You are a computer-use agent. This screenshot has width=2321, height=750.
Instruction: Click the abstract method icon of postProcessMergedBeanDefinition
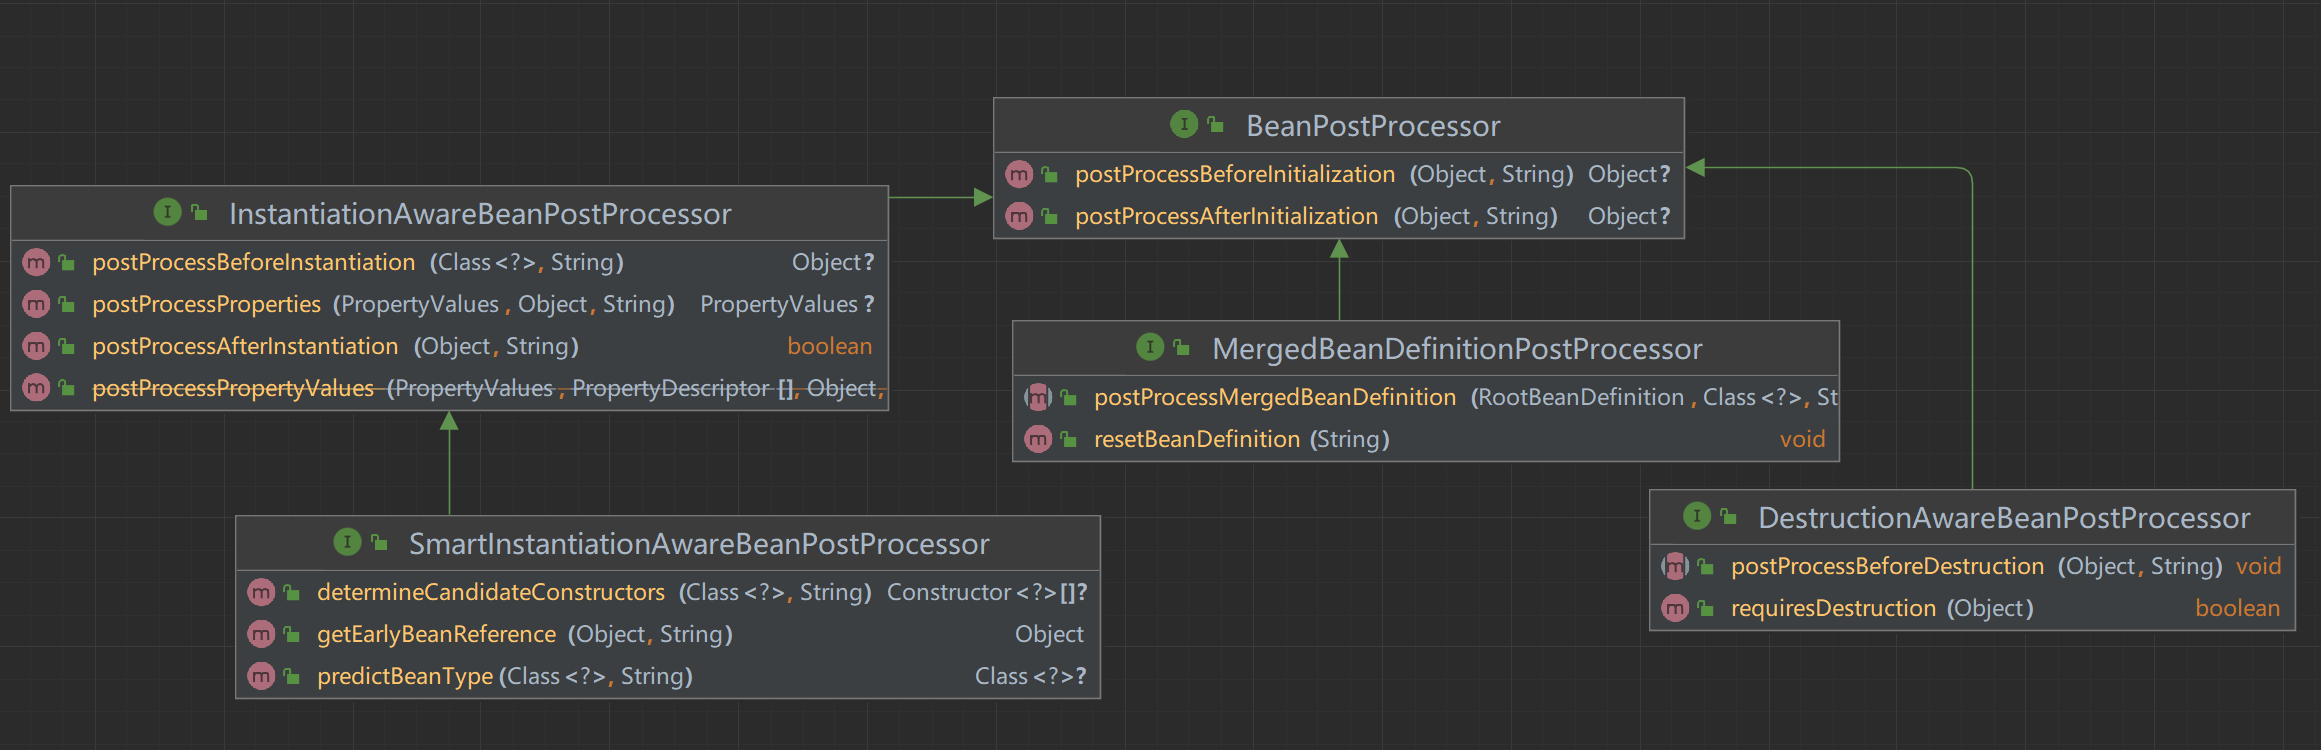click(x=1038, y=397)
